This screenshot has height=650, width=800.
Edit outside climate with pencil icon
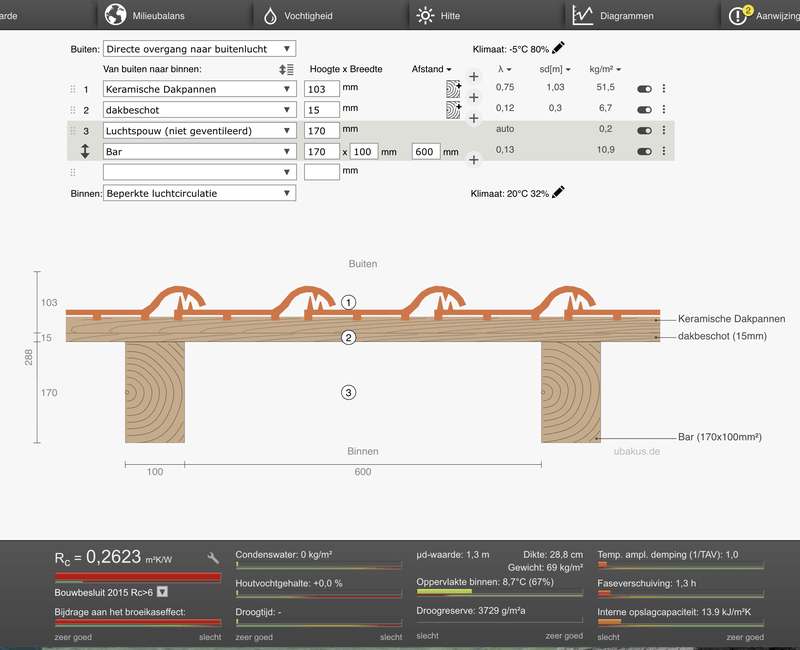pyautogui.click(x=559, y=48)
